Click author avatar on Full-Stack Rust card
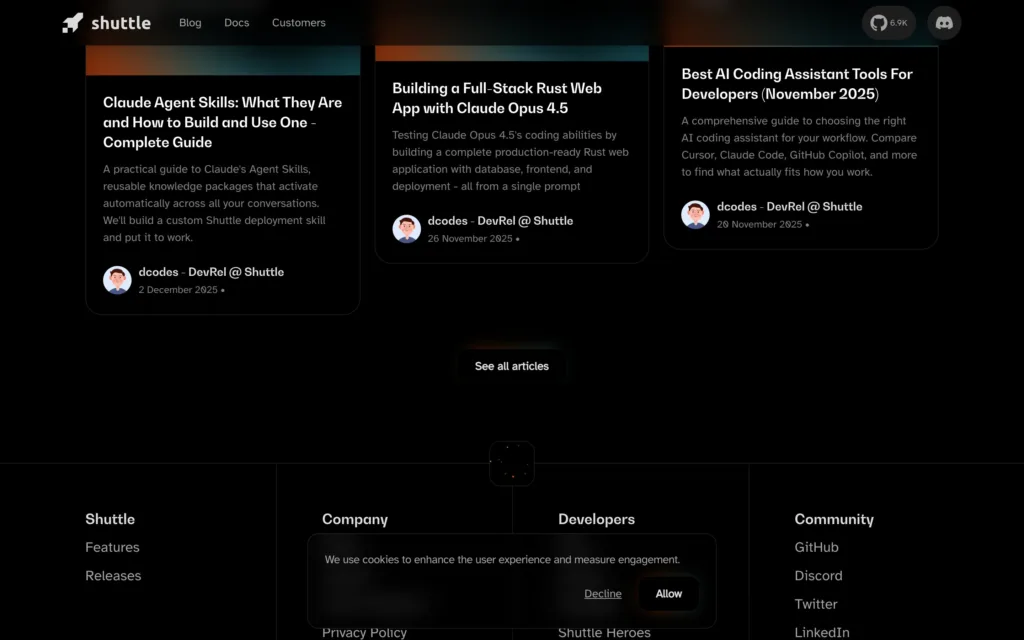Image resolution: width=1024 pixels, height=640 pixels. click(x=407, y=229)
